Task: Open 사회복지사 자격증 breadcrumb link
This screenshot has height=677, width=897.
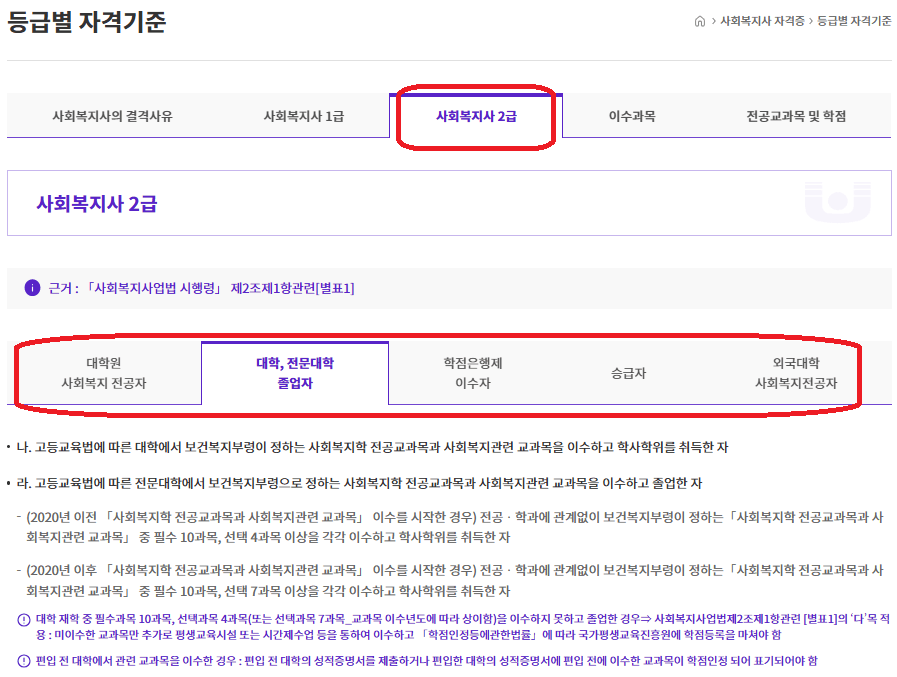Action: [762, 21]
